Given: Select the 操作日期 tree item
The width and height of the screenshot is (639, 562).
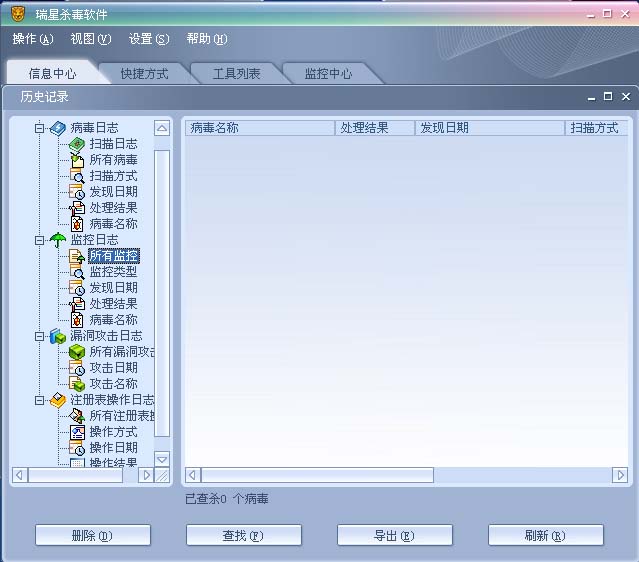Looking at the screenshot, I should (x=114, y=448).
